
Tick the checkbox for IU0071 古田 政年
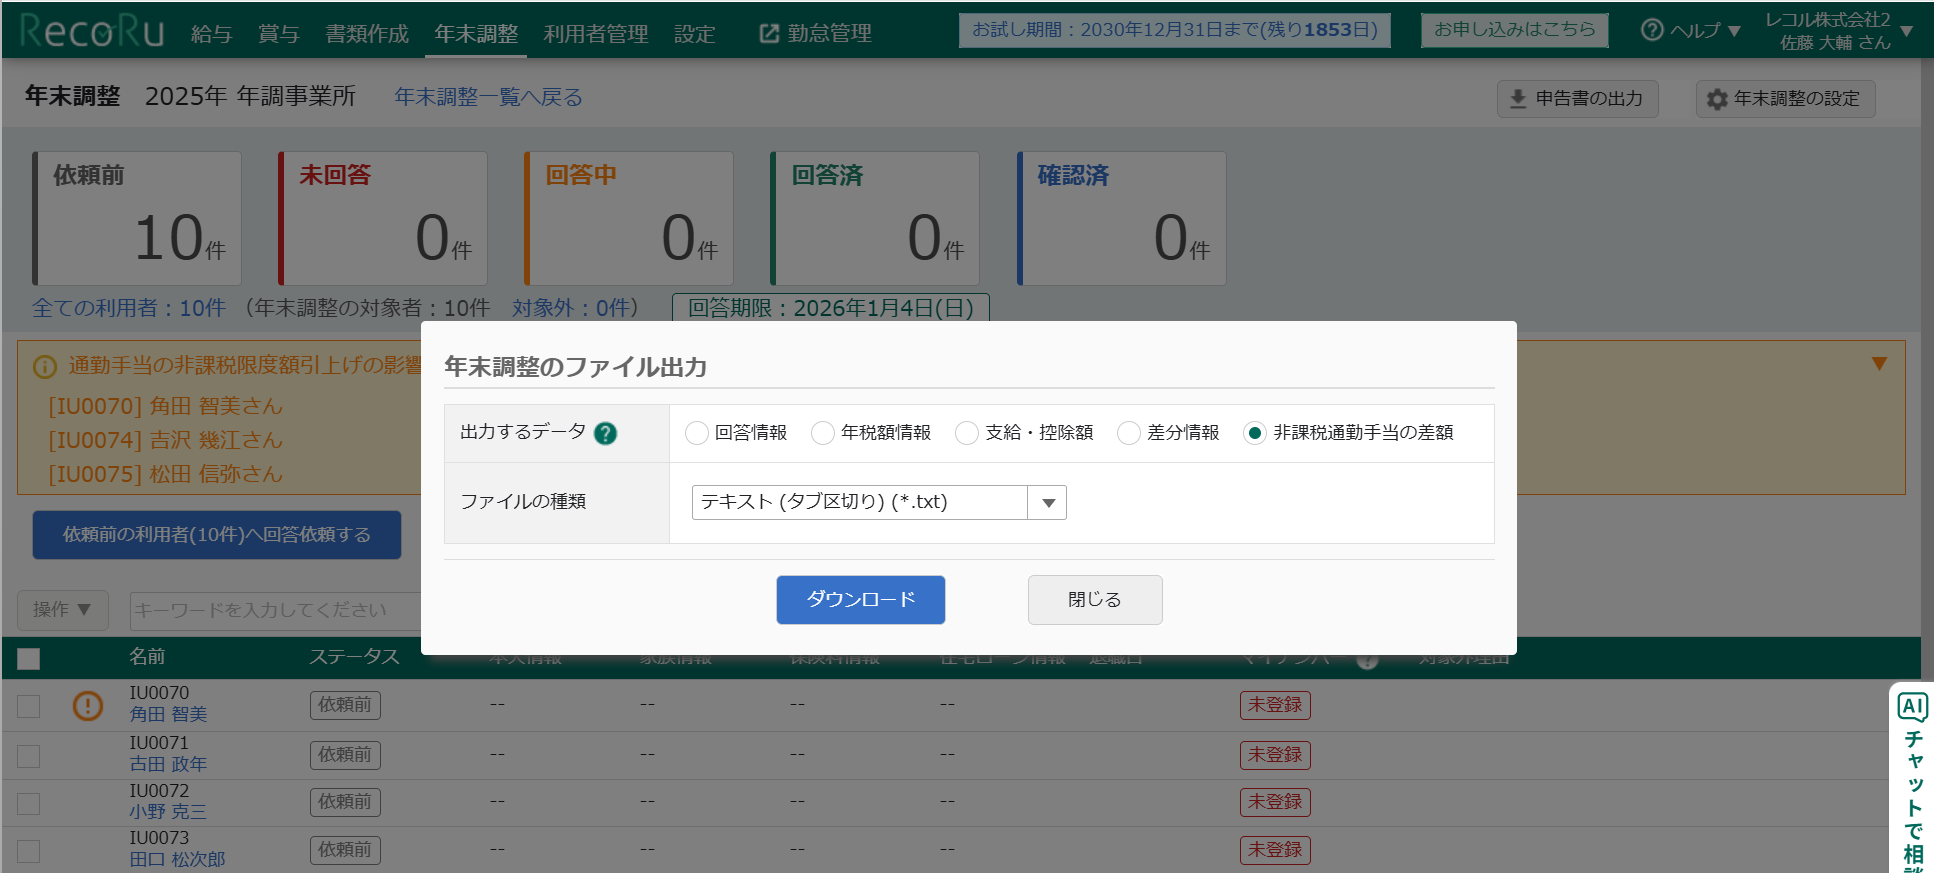pyautogui.click(x=29, y=756)
